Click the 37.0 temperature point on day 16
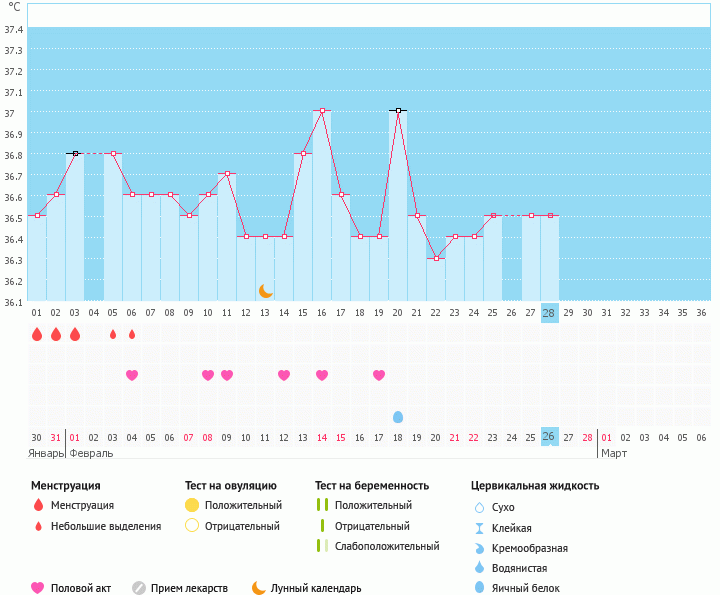 click(322, 110)
